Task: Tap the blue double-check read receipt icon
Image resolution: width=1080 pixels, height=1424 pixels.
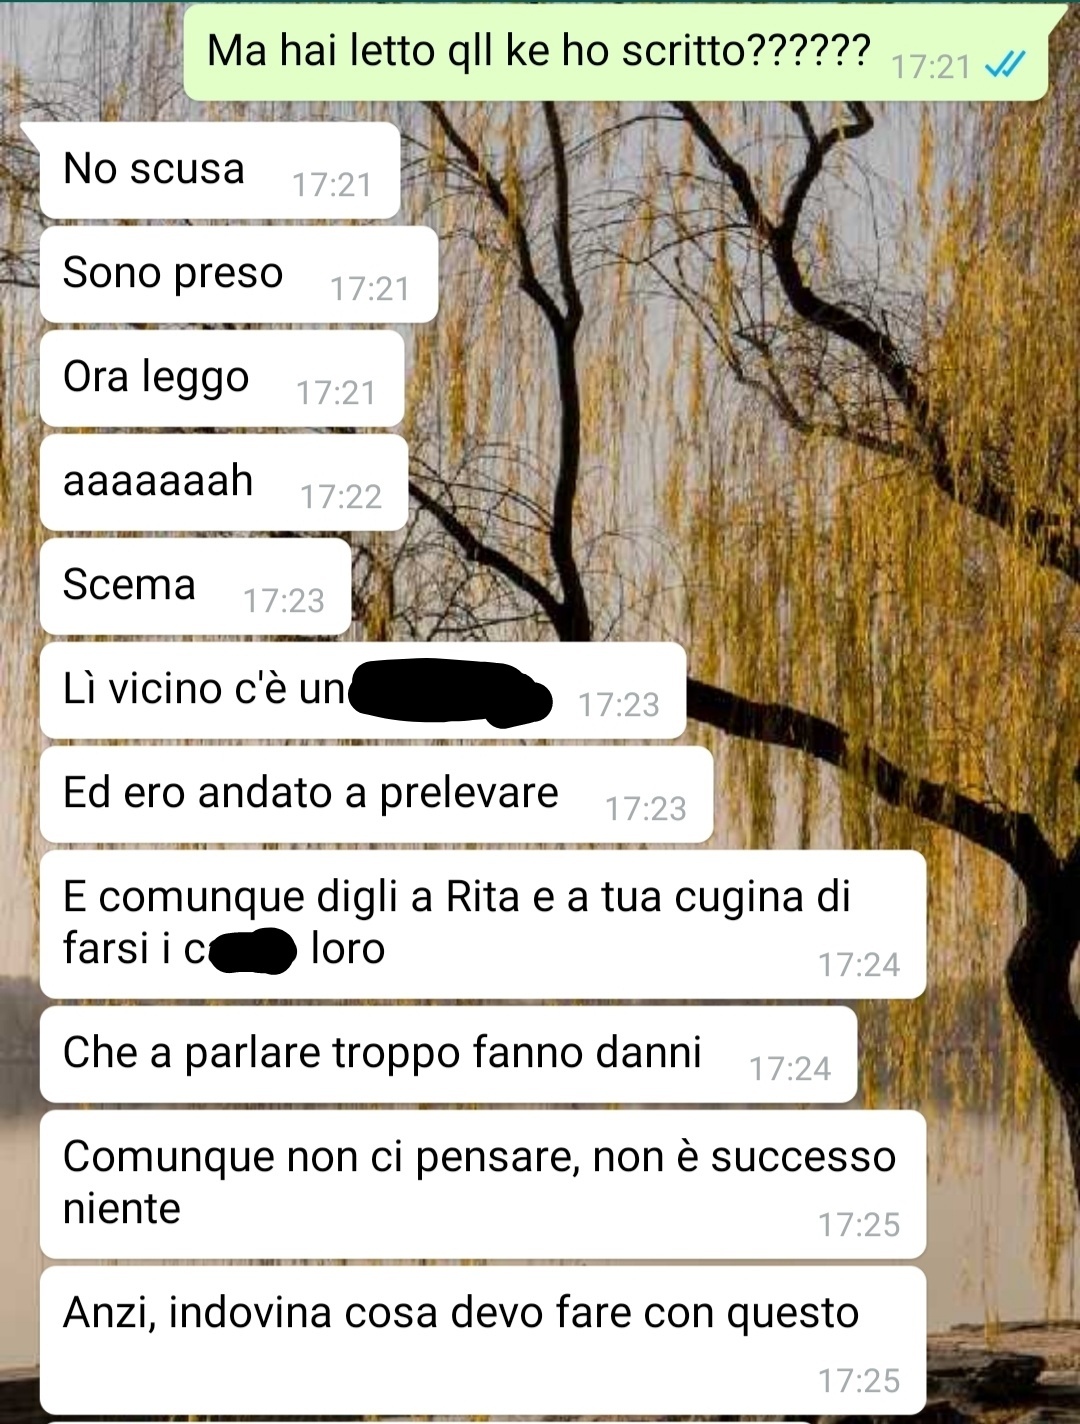Action: click(1005, 67)
